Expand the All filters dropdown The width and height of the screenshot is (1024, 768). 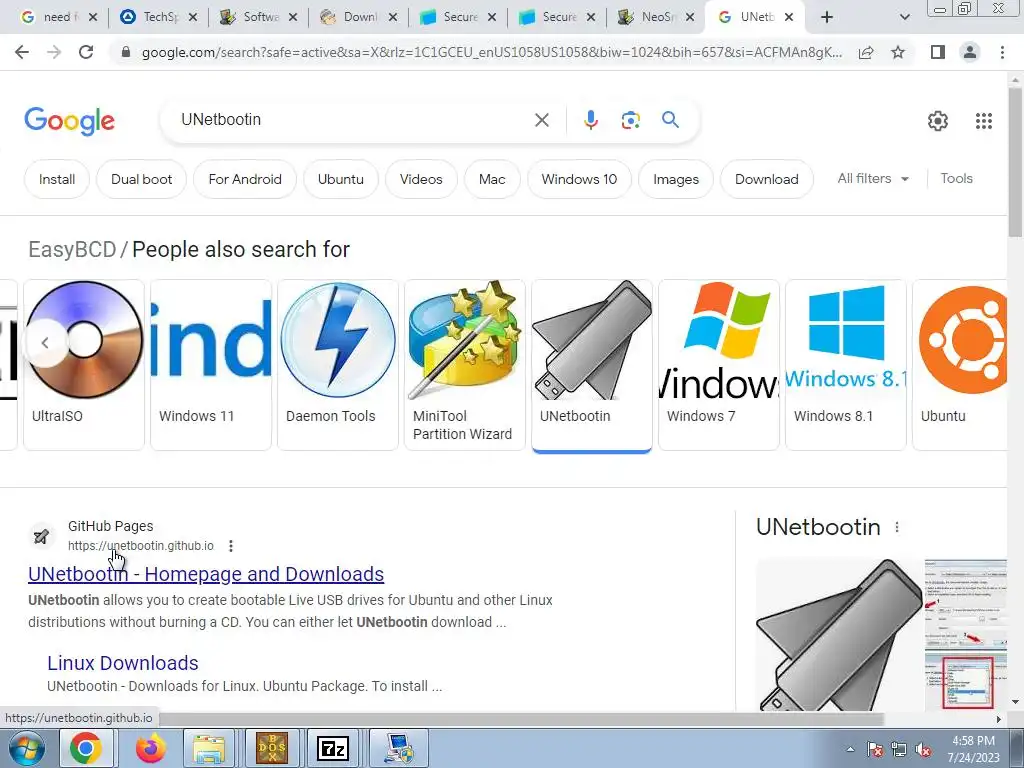pos(873,178)
